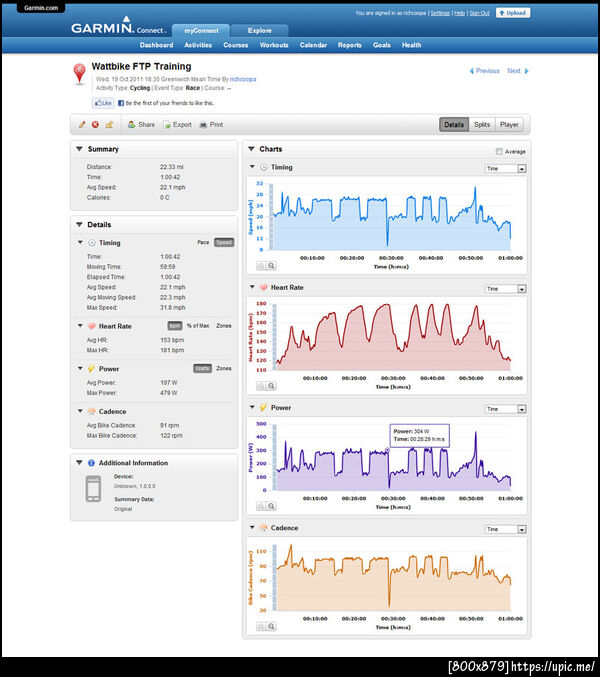600x677 pixels.
Task: Enable the Average checkbox in Charts
Action: [x=499, y=152]
